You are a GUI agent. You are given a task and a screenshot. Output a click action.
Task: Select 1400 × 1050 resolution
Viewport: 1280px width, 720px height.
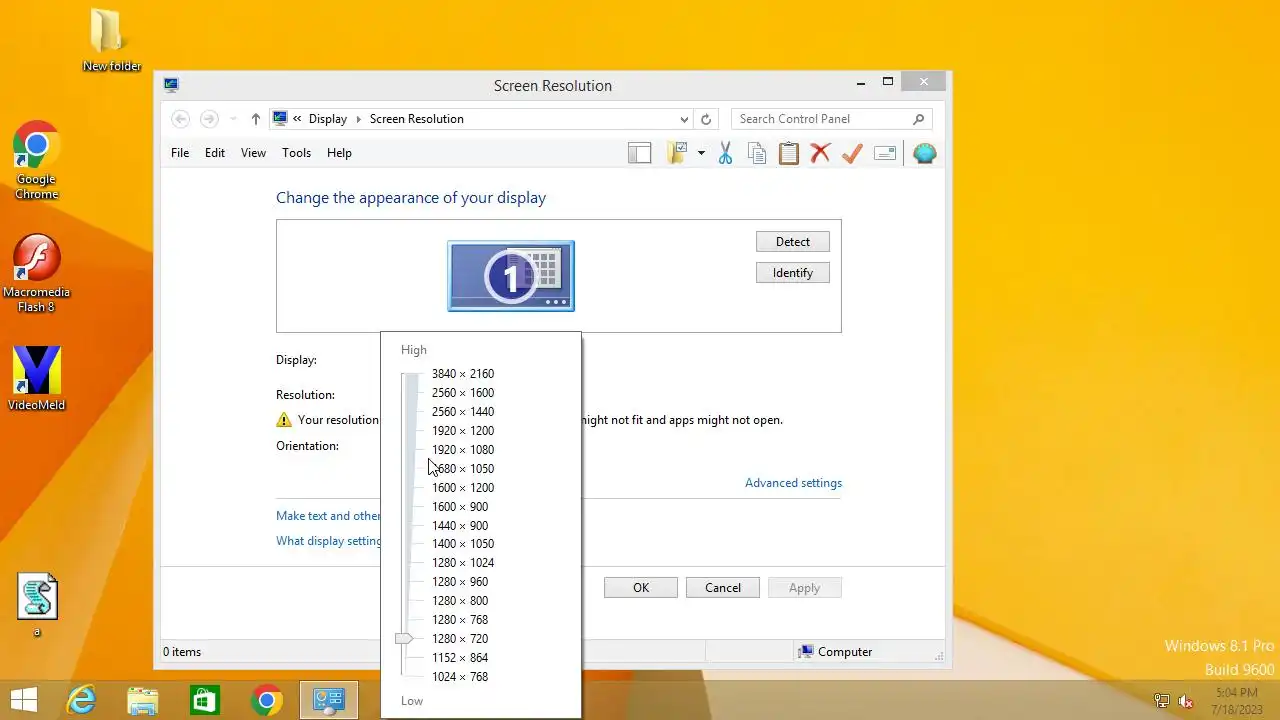click(x=463, y=544)
